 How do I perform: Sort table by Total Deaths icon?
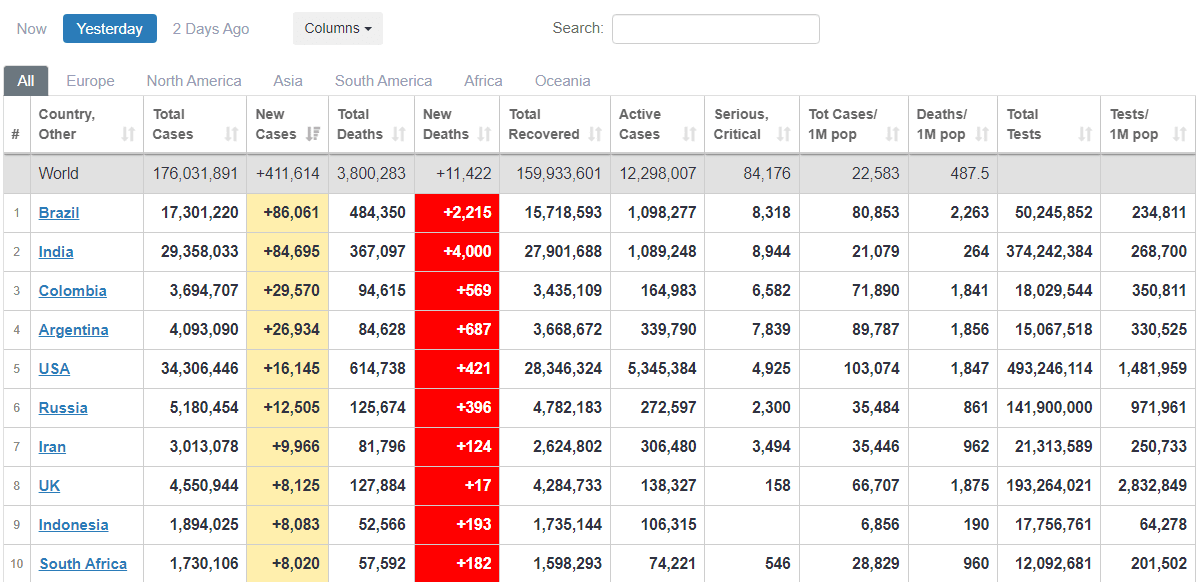399,134
